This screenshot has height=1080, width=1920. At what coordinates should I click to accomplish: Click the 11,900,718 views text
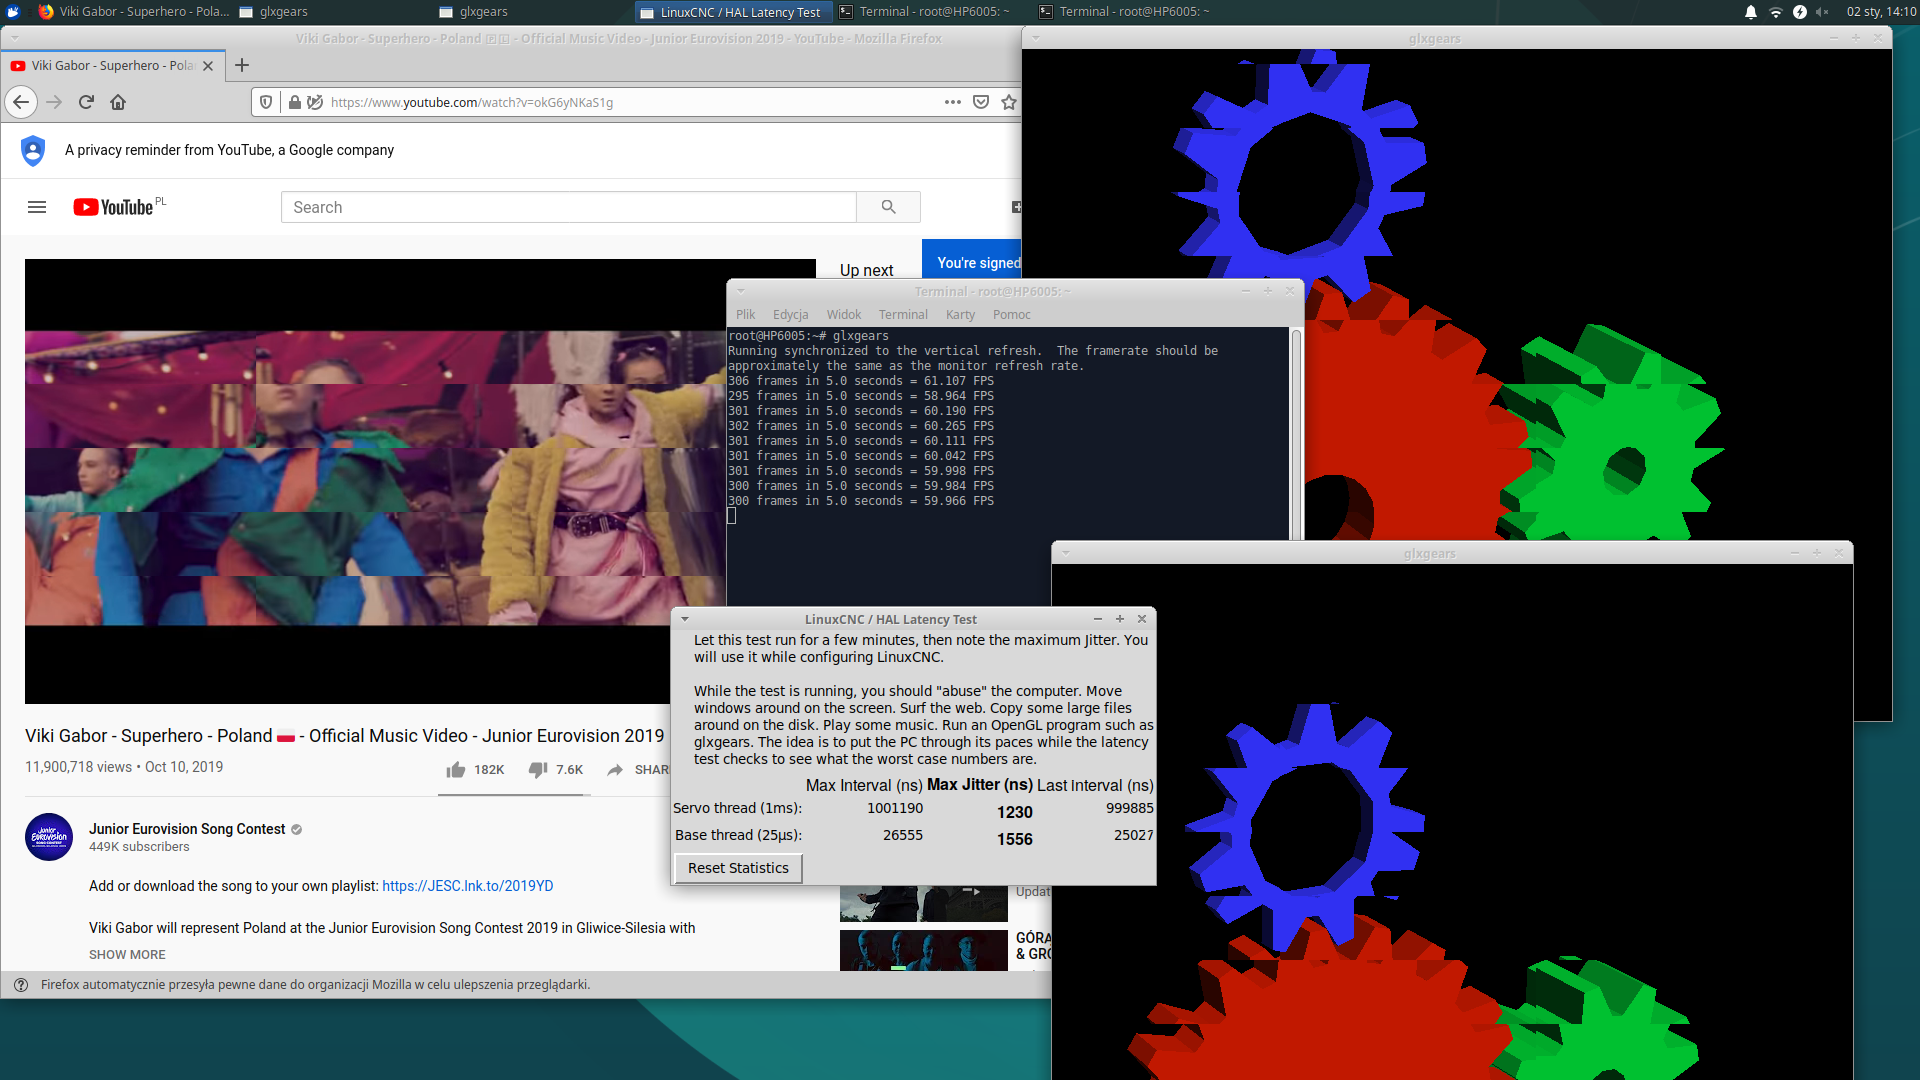coord(78,767)
